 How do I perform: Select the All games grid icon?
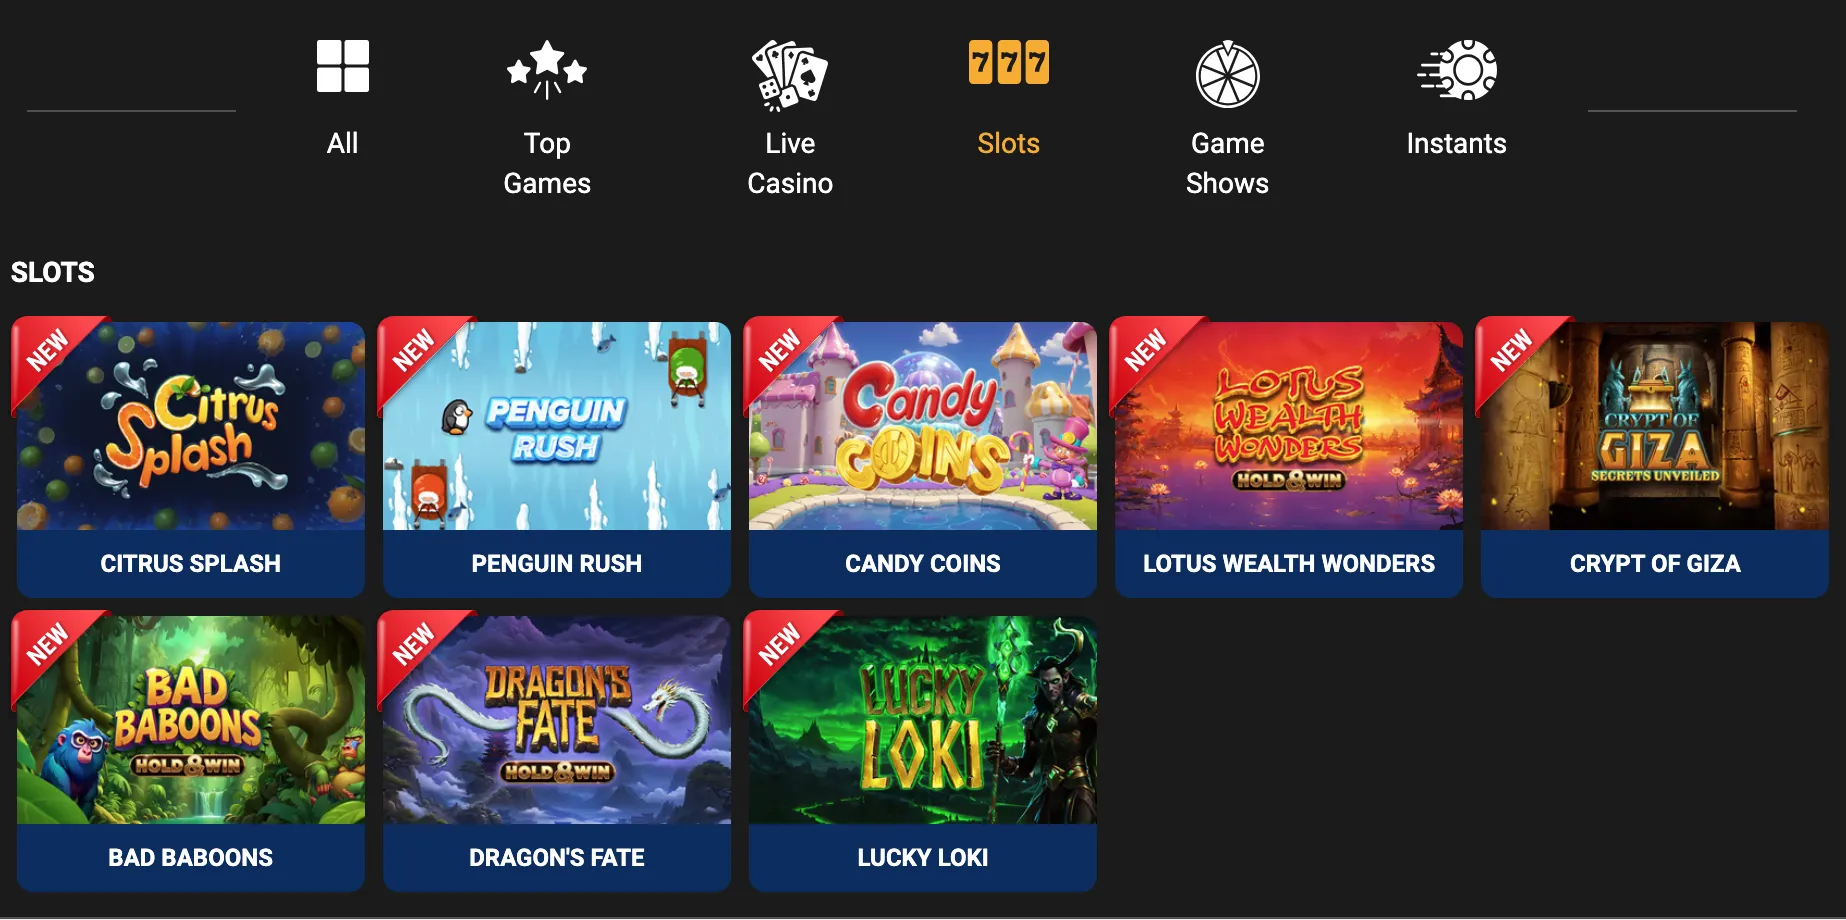point(343,66)
